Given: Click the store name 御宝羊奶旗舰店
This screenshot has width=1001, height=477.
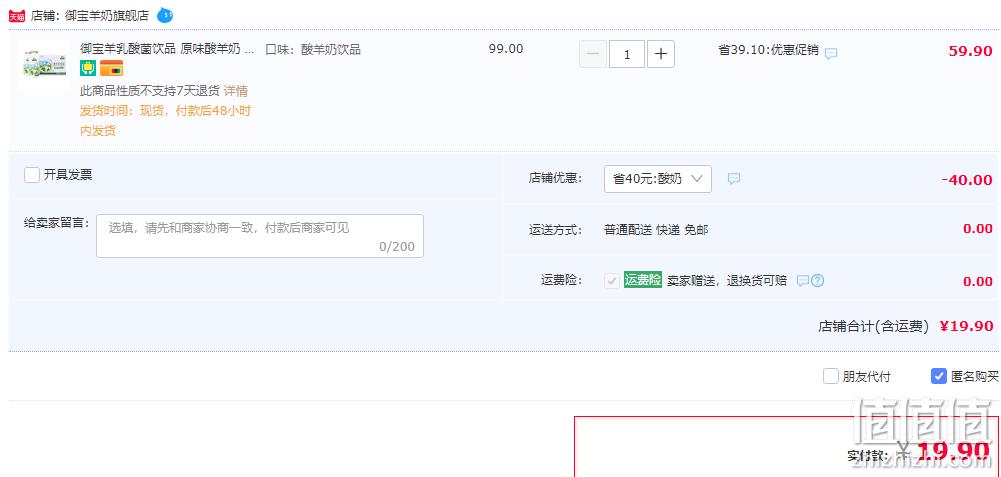Looking at the screenshot, I should (107, 15).
